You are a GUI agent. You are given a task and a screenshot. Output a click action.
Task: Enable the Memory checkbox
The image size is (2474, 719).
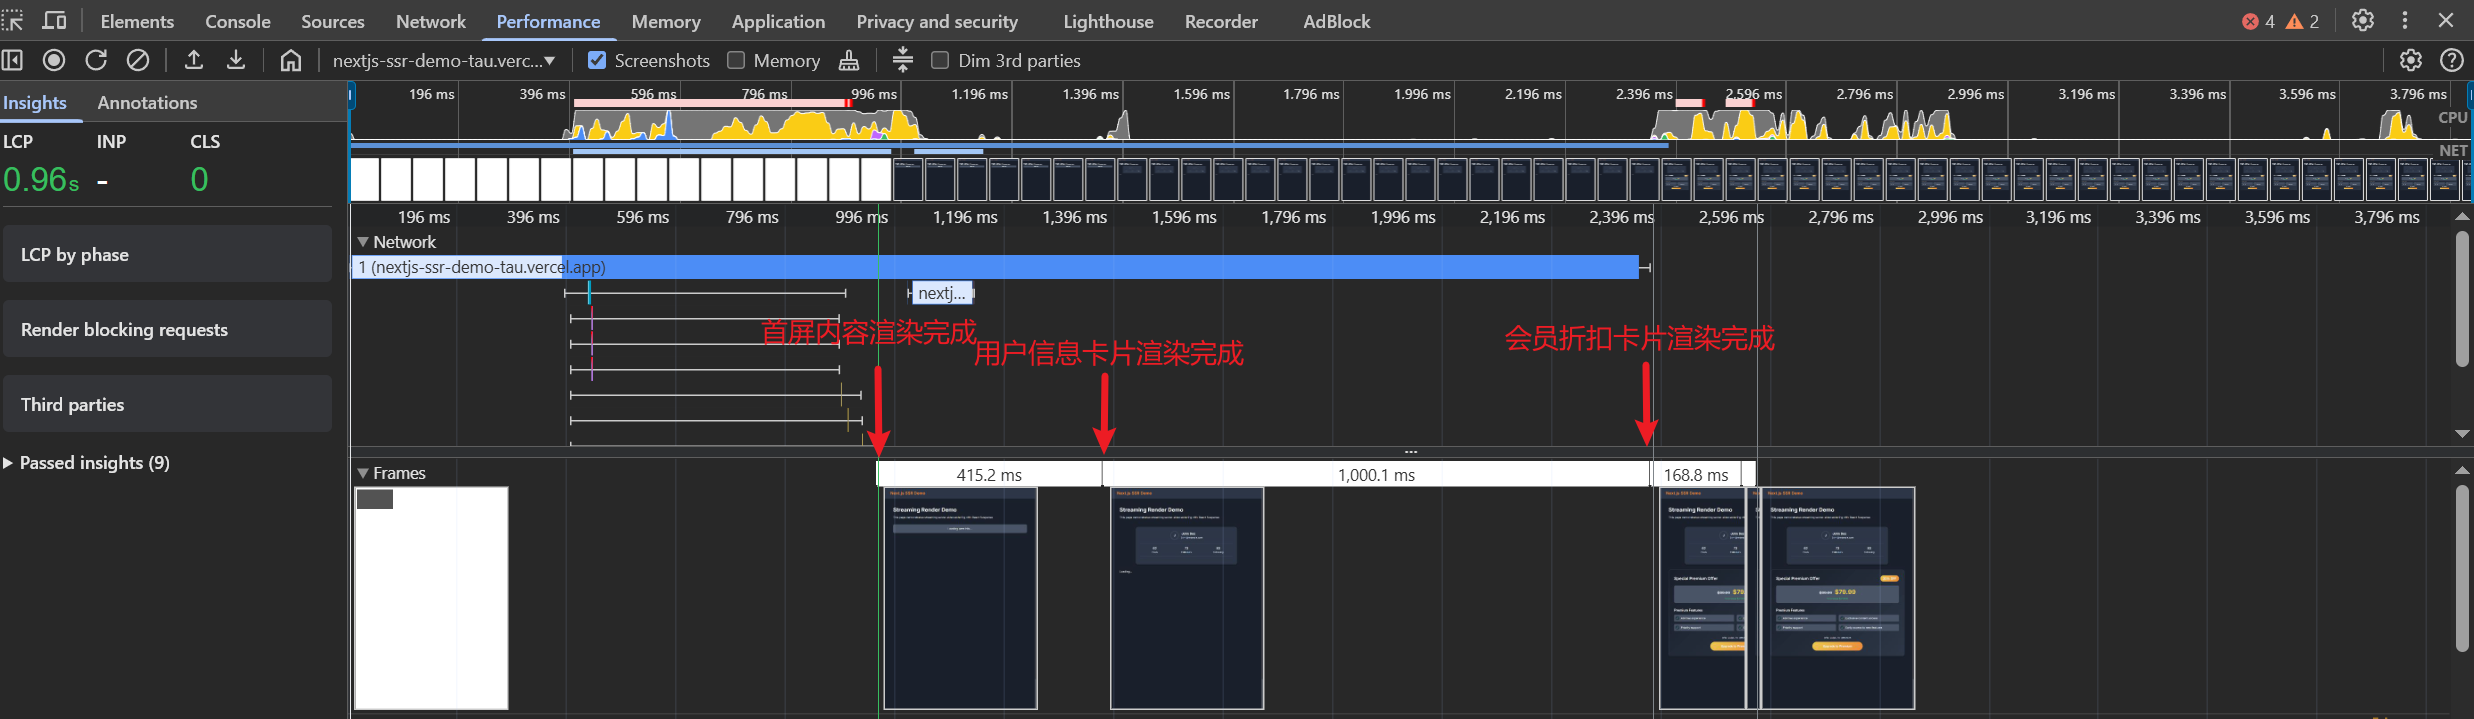click(x=736, y=60)
